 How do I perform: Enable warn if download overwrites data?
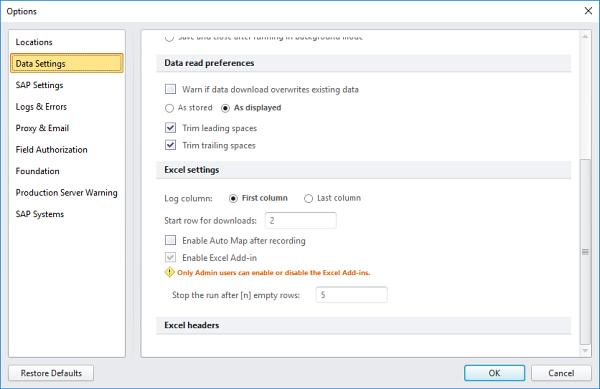tap(170, 89)
